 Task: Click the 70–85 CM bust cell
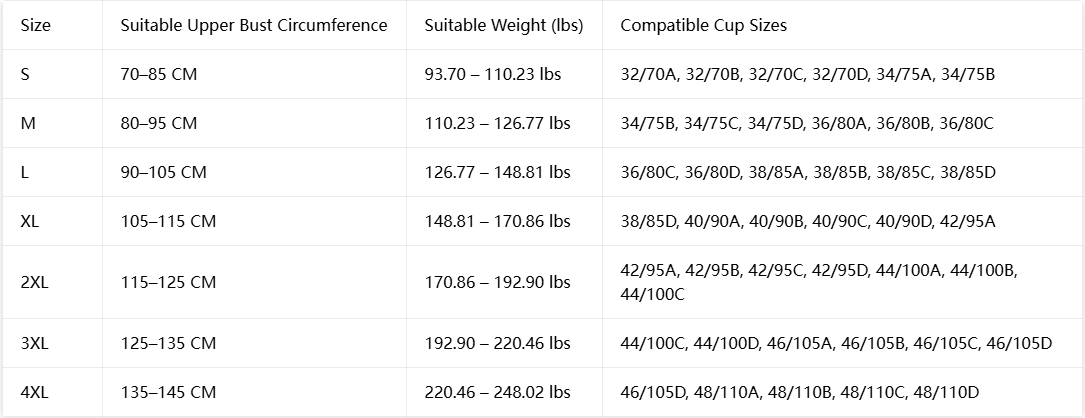click(x=159, y=74)
